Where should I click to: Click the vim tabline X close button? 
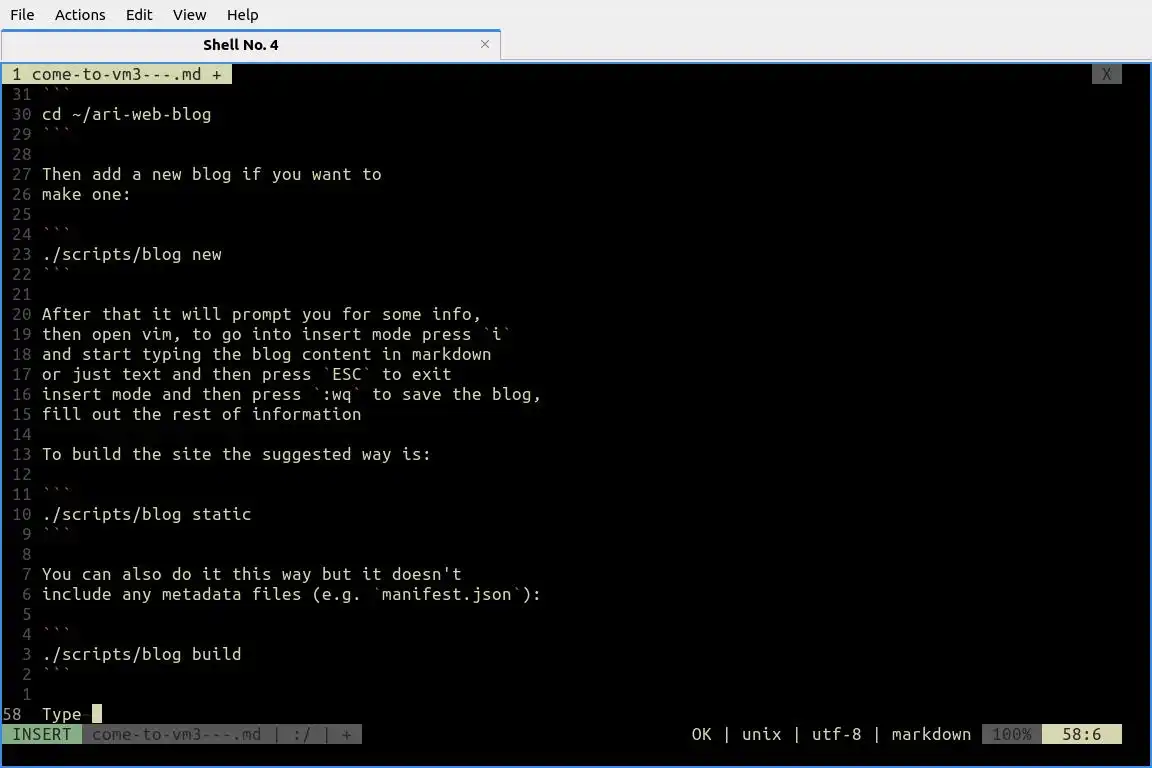tap(1106, 74)
